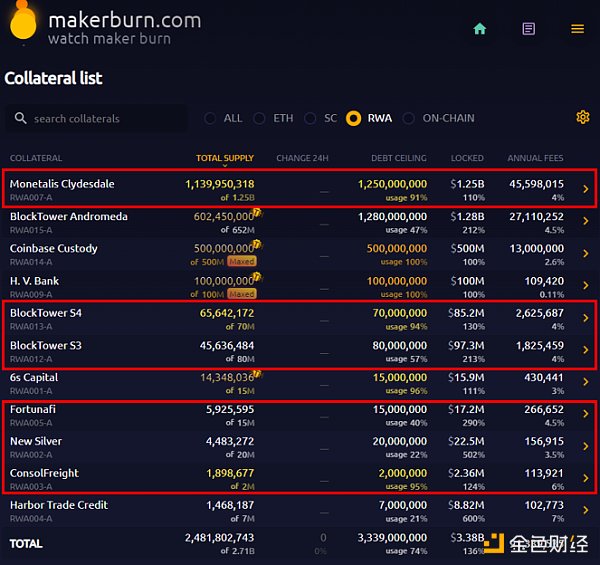Click total debt ceiling 3,339,000,000

(392, 537)
